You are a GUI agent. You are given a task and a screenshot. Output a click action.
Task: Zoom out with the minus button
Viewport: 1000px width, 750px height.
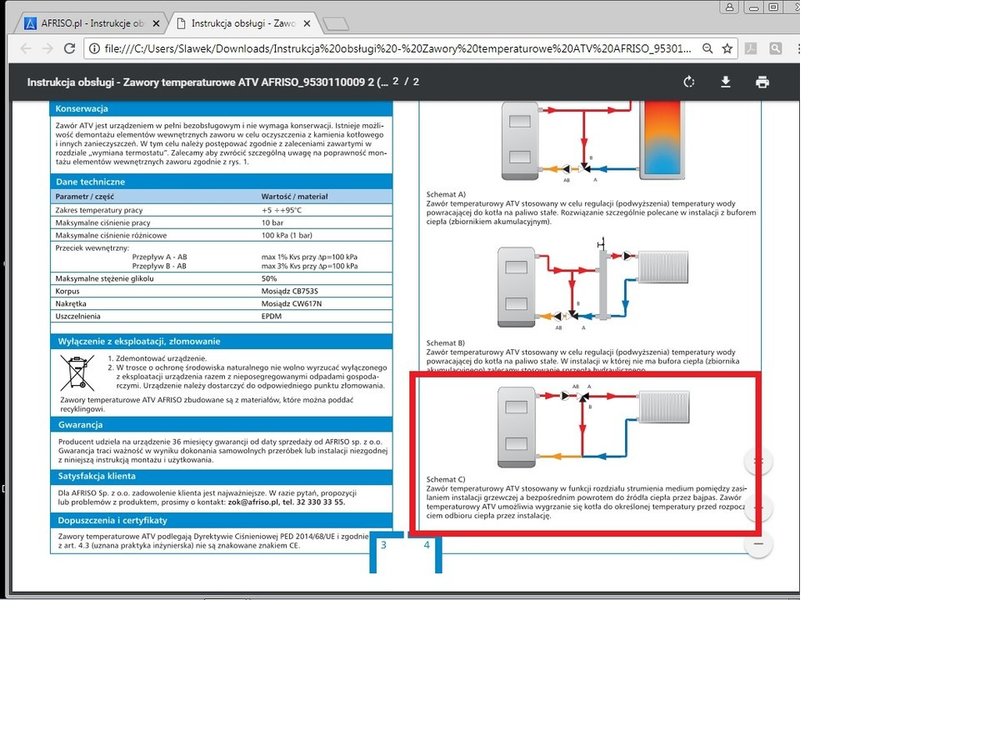point(759,543)
